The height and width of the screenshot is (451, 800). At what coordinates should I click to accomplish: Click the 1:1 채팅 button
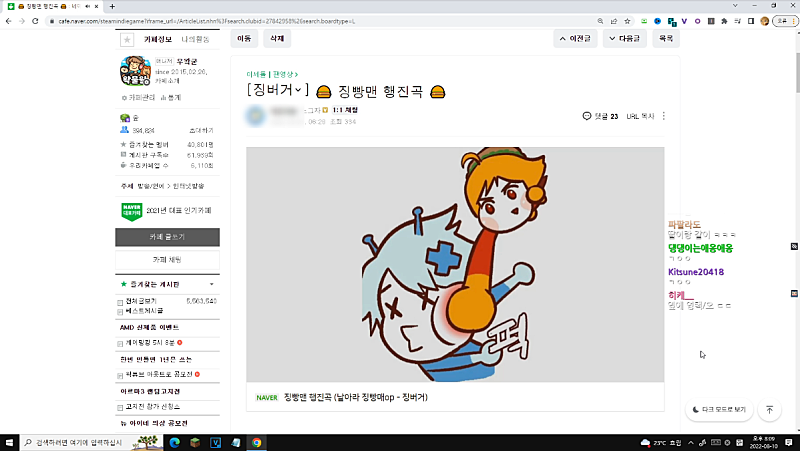345,110
